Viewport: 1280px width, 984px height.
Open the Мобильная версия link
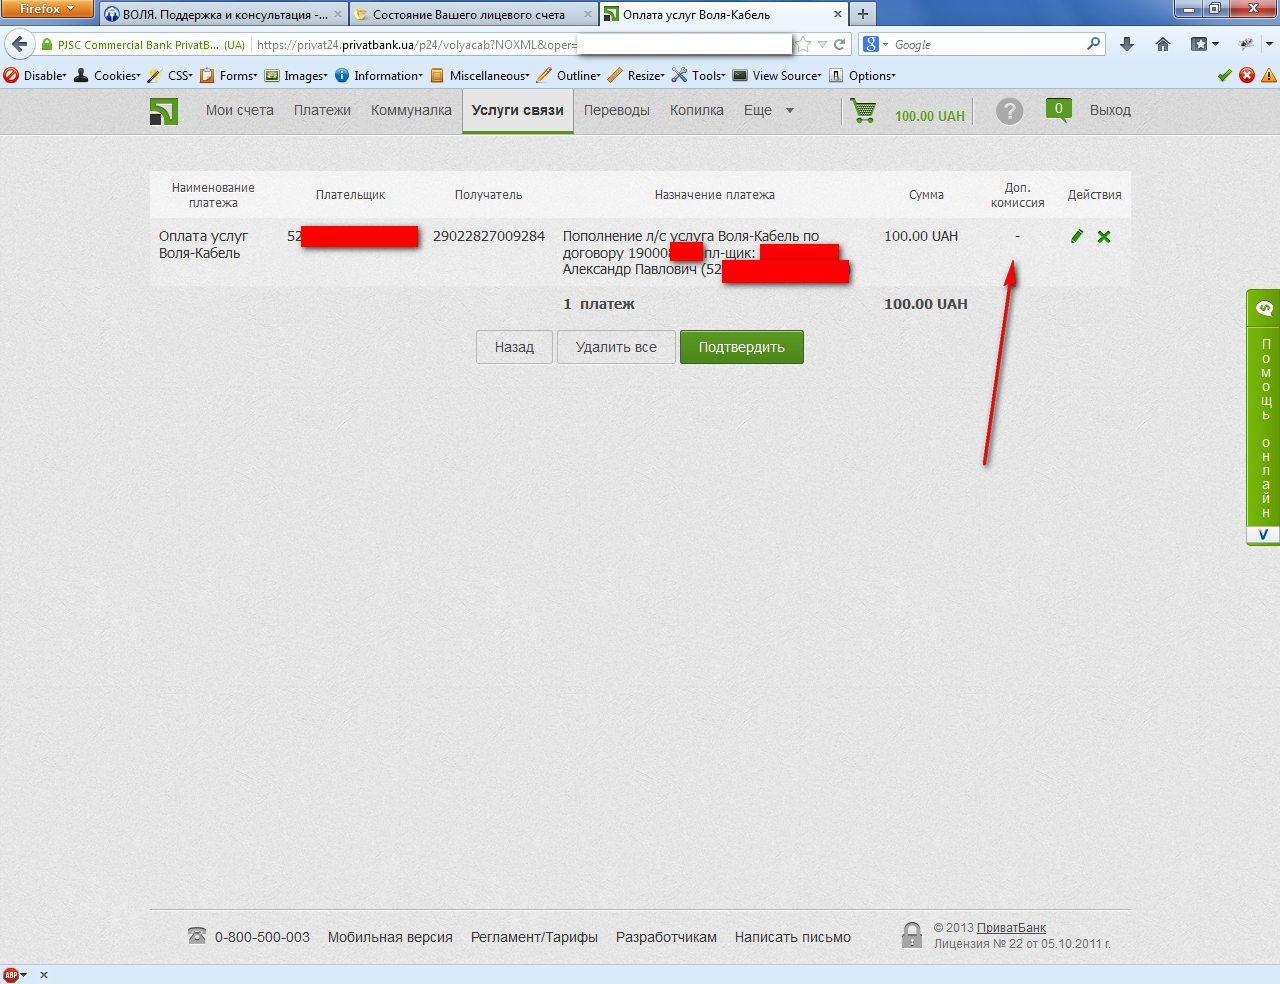pyautogui.click(x=390, y=937)
